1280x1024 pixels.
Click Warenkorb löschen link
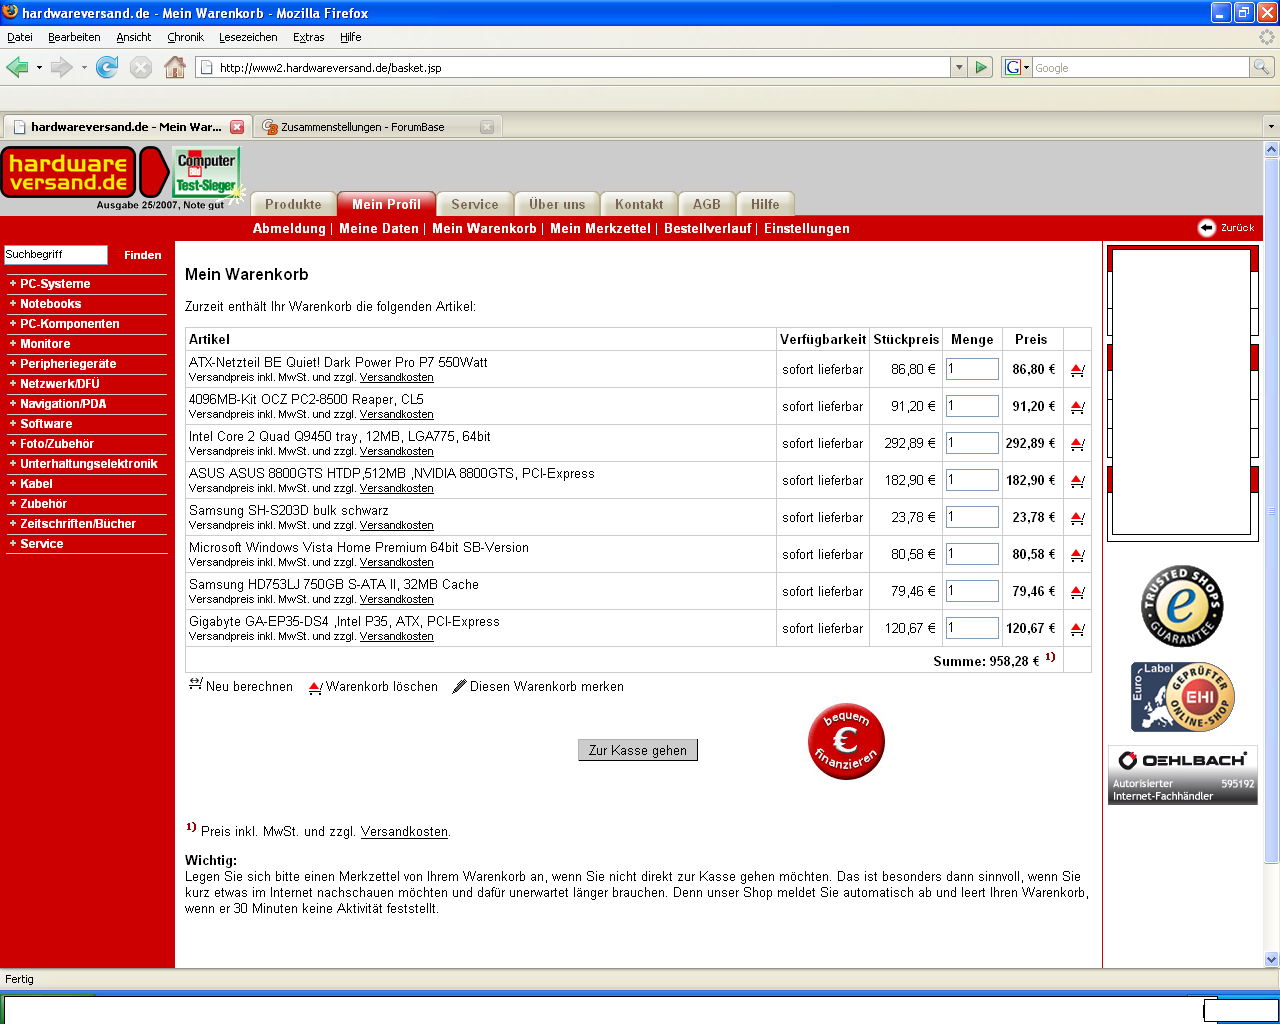pos(373,687)
